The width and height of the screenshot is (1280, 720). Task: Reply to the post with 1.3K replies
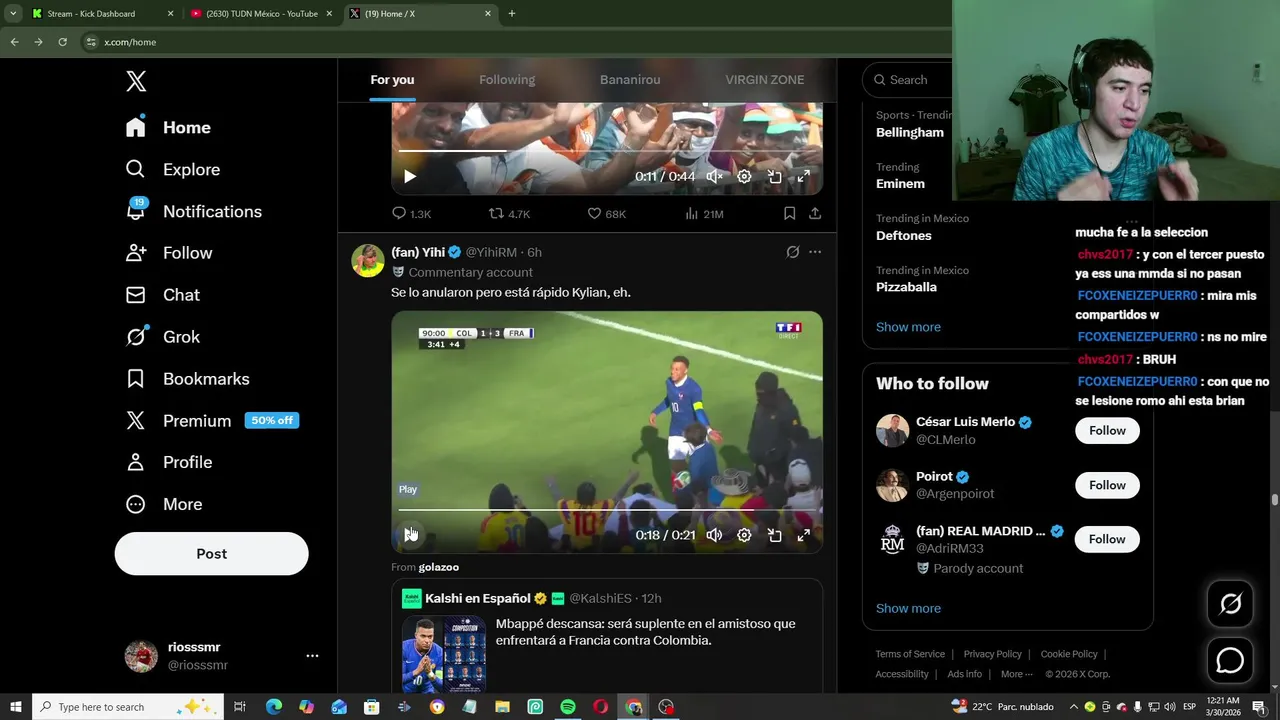tap(411, 214)
